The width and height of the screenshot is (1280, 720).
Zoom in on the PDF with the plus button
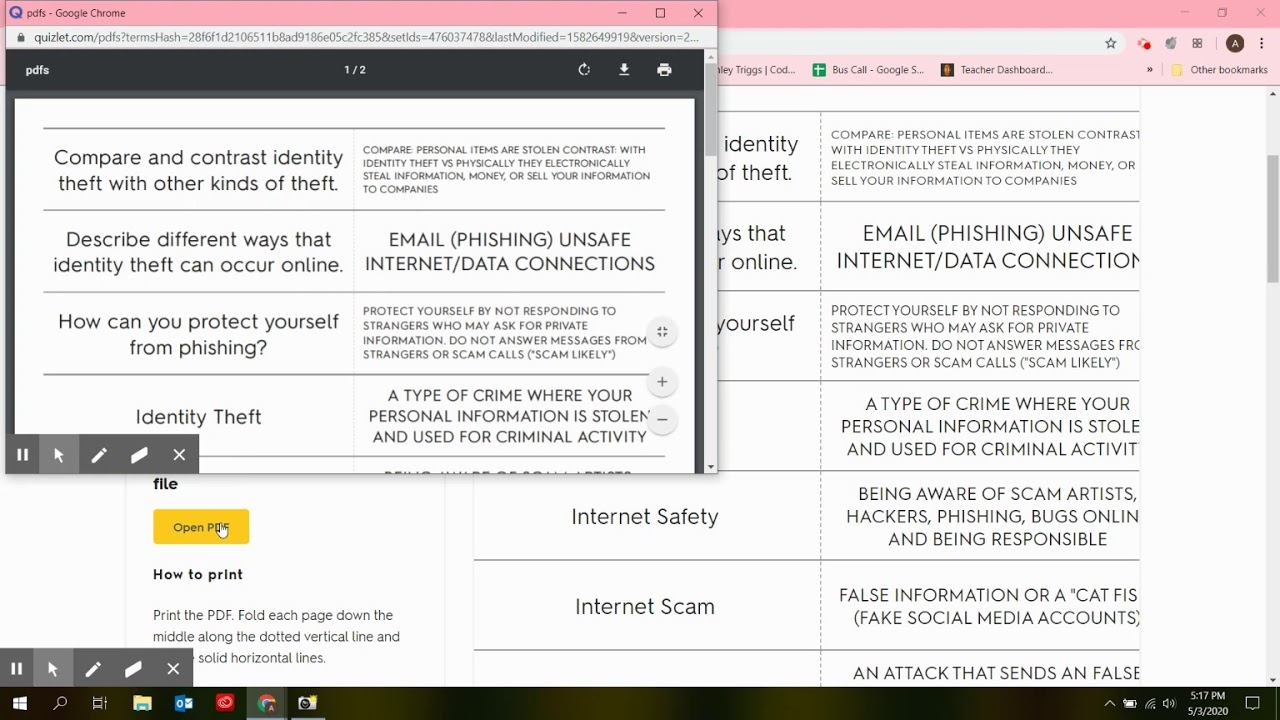click(x=662, y=382)
